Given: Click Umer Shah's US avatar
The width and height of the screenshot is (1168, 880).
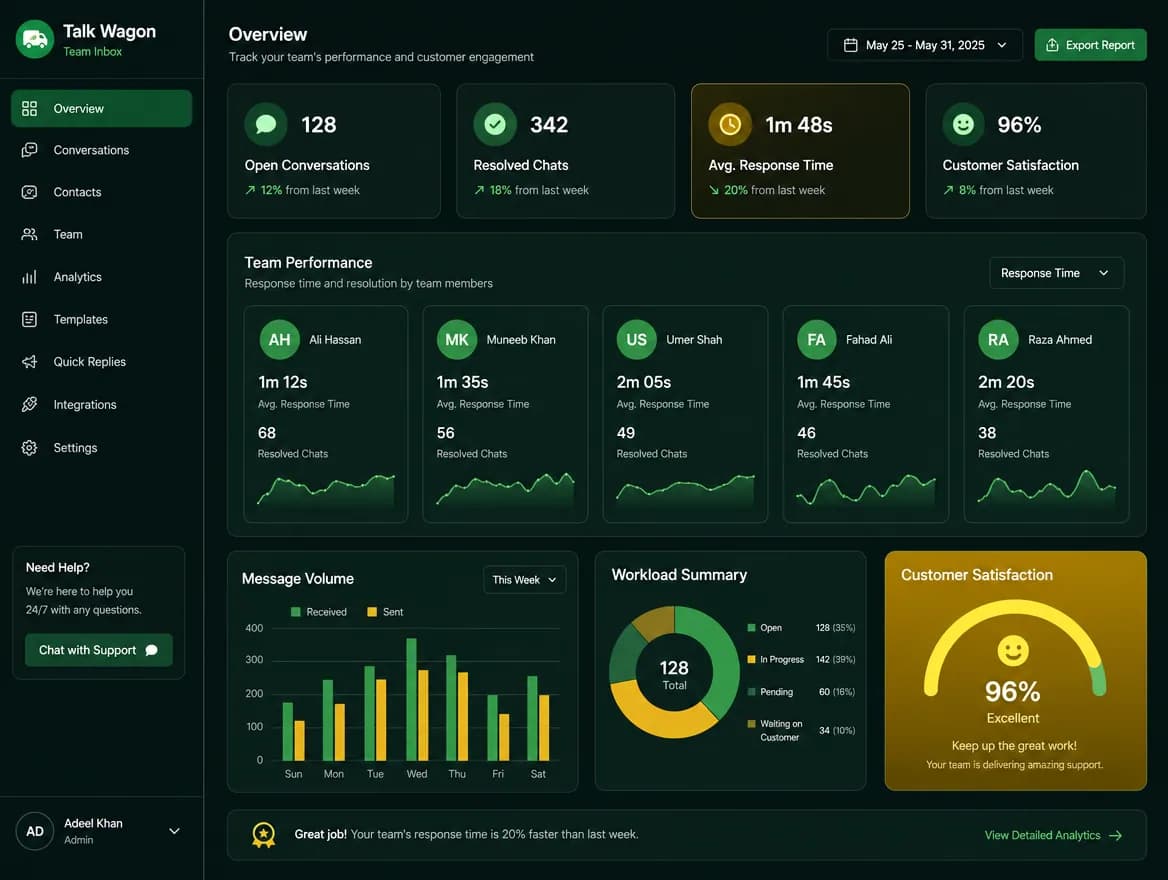Looking at the screenshot, I should click(637, 340).
